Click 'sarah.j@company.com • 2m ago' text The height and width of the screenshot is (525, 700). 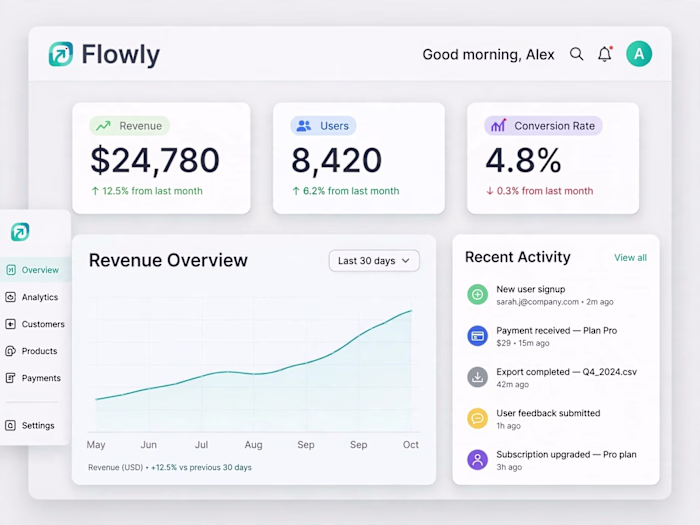pos(555,302)
